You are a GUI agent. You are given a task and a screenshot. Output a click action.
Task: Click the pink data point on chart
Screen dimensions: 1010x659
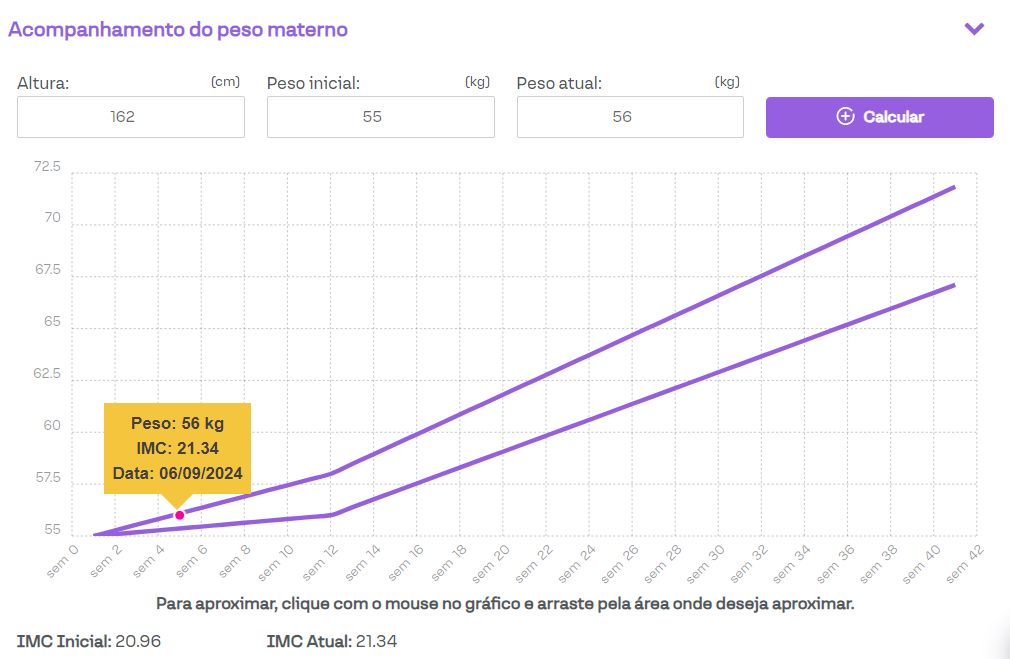[x=180, y=515]
